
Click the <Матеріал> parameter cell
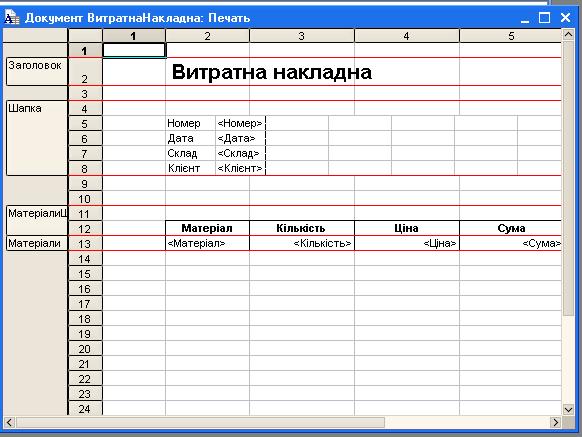point(207,243)
